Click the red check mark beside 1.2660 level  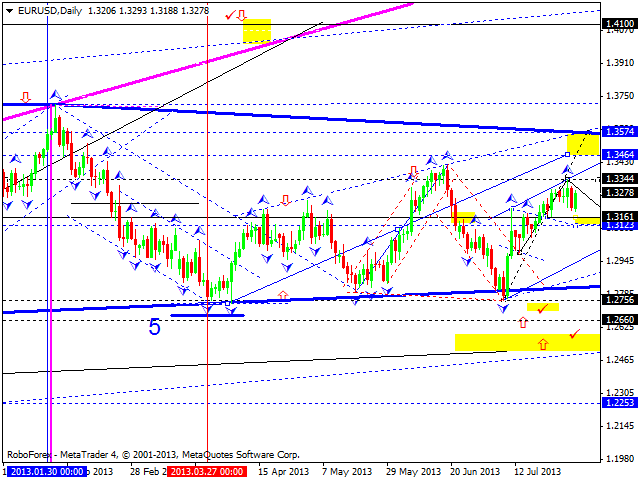(x=542, y=309)
